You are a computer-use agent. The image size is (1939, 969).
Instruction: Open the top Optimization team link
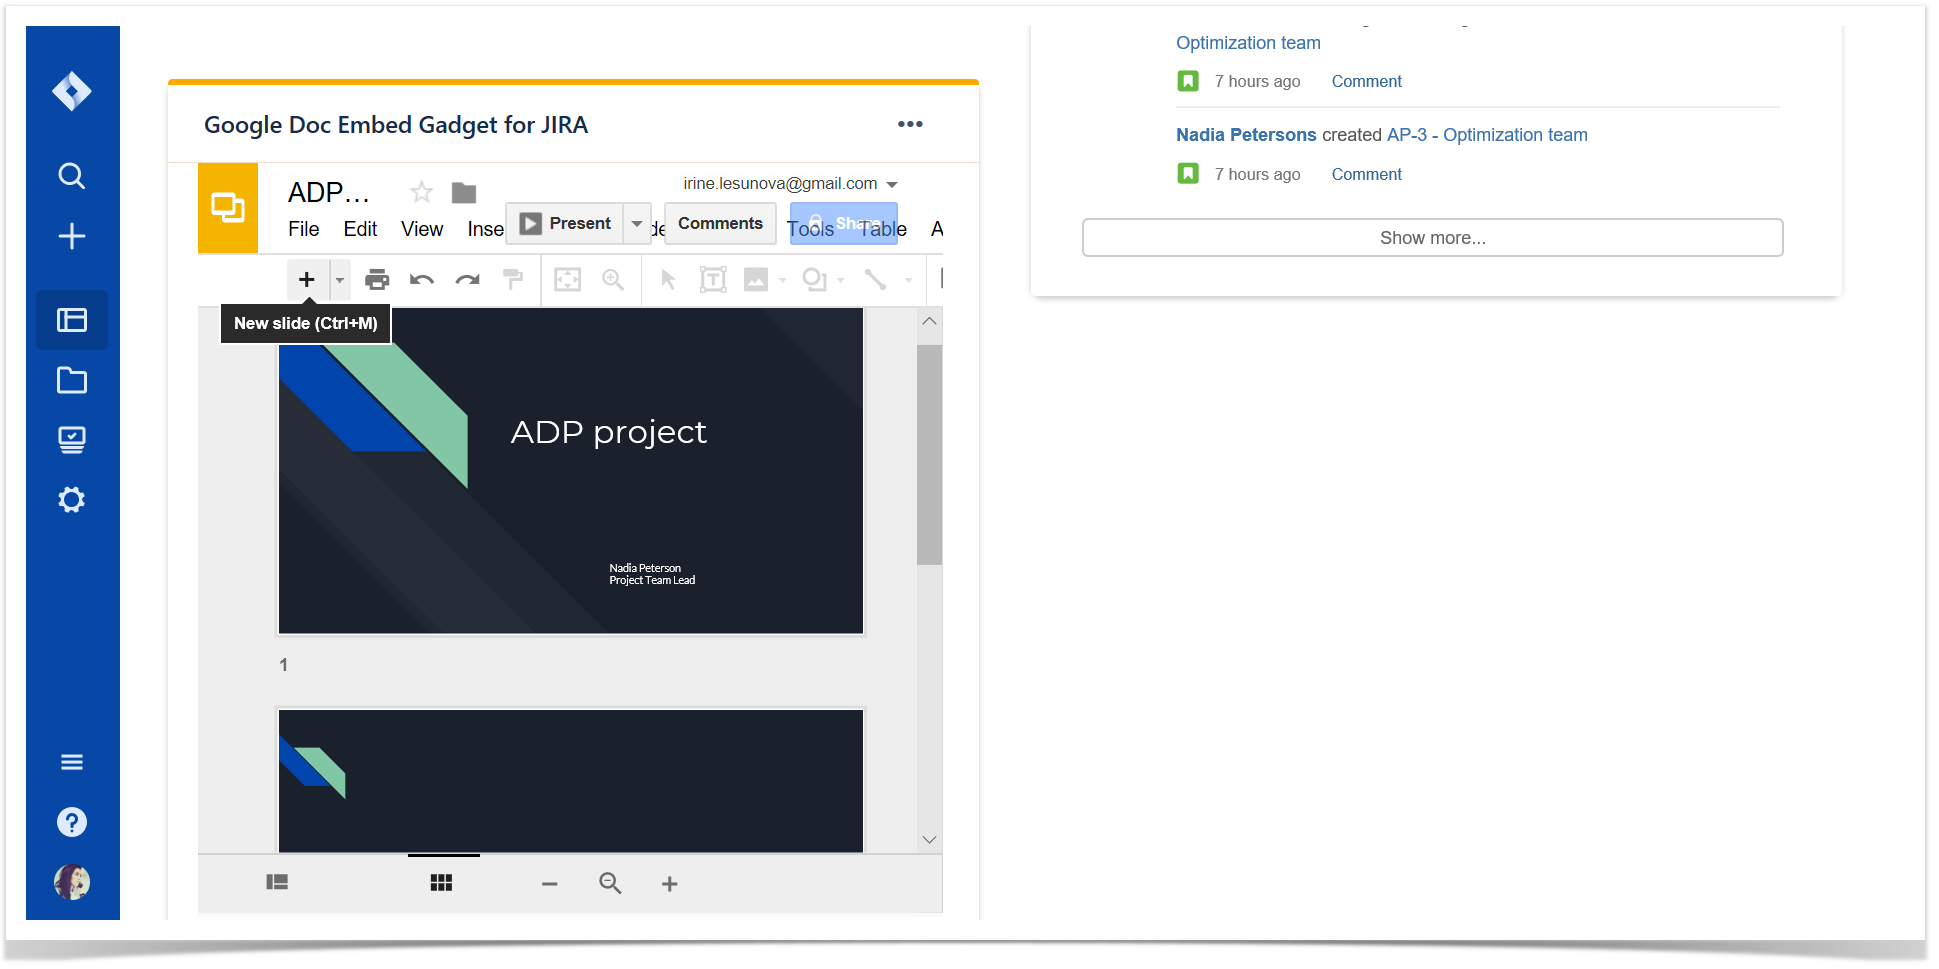pyautogui.click(x=1248, y=43)
